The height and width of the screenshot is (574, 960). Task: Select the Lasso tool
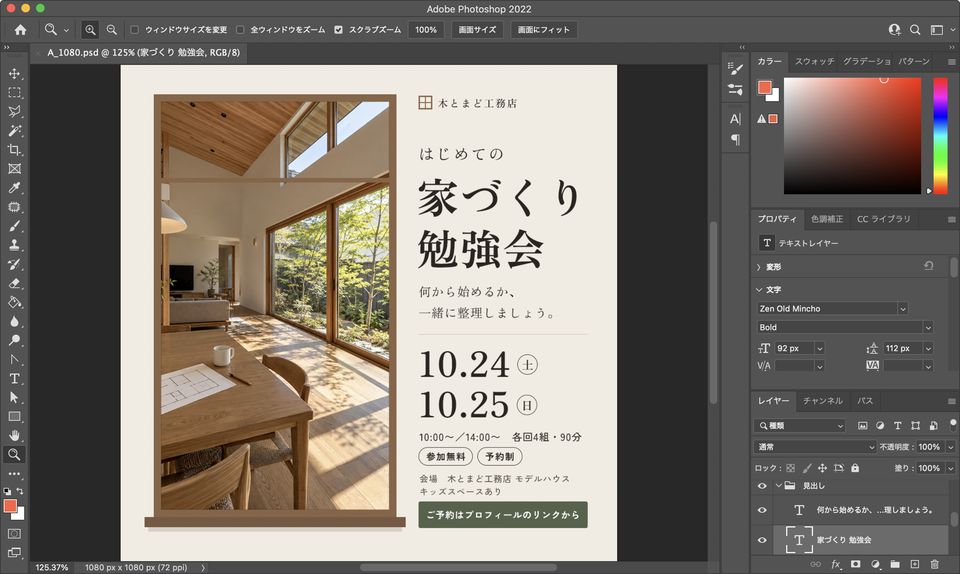tap(14, 111)
